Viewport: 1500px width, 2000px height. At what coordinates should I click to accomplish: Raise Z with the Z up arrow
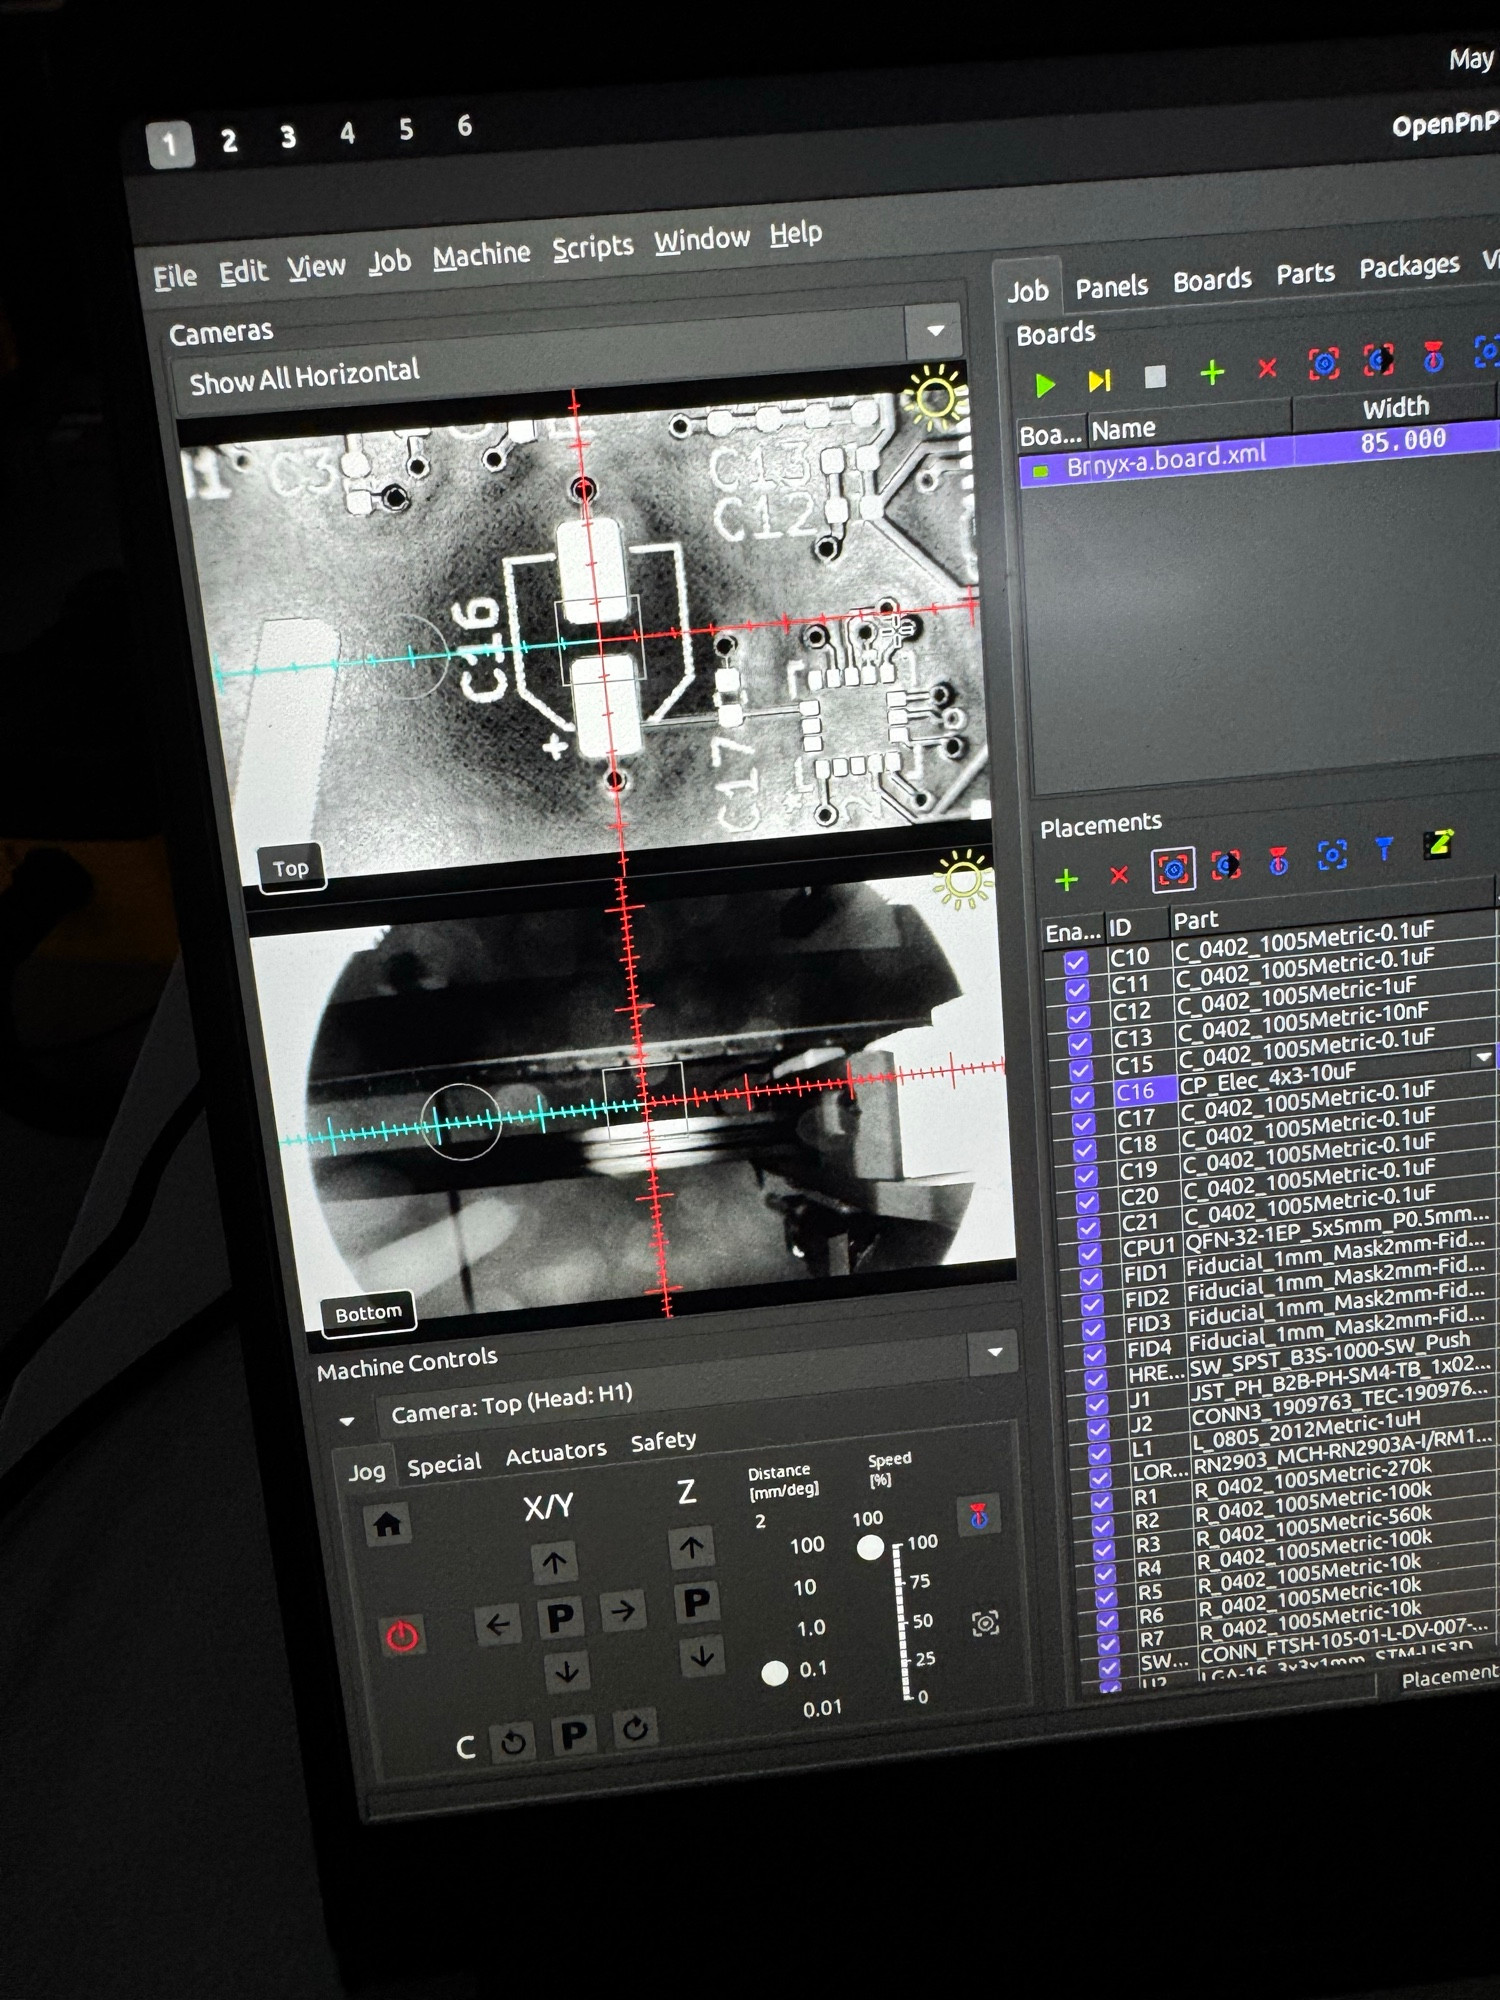(x=691, y=1547)
